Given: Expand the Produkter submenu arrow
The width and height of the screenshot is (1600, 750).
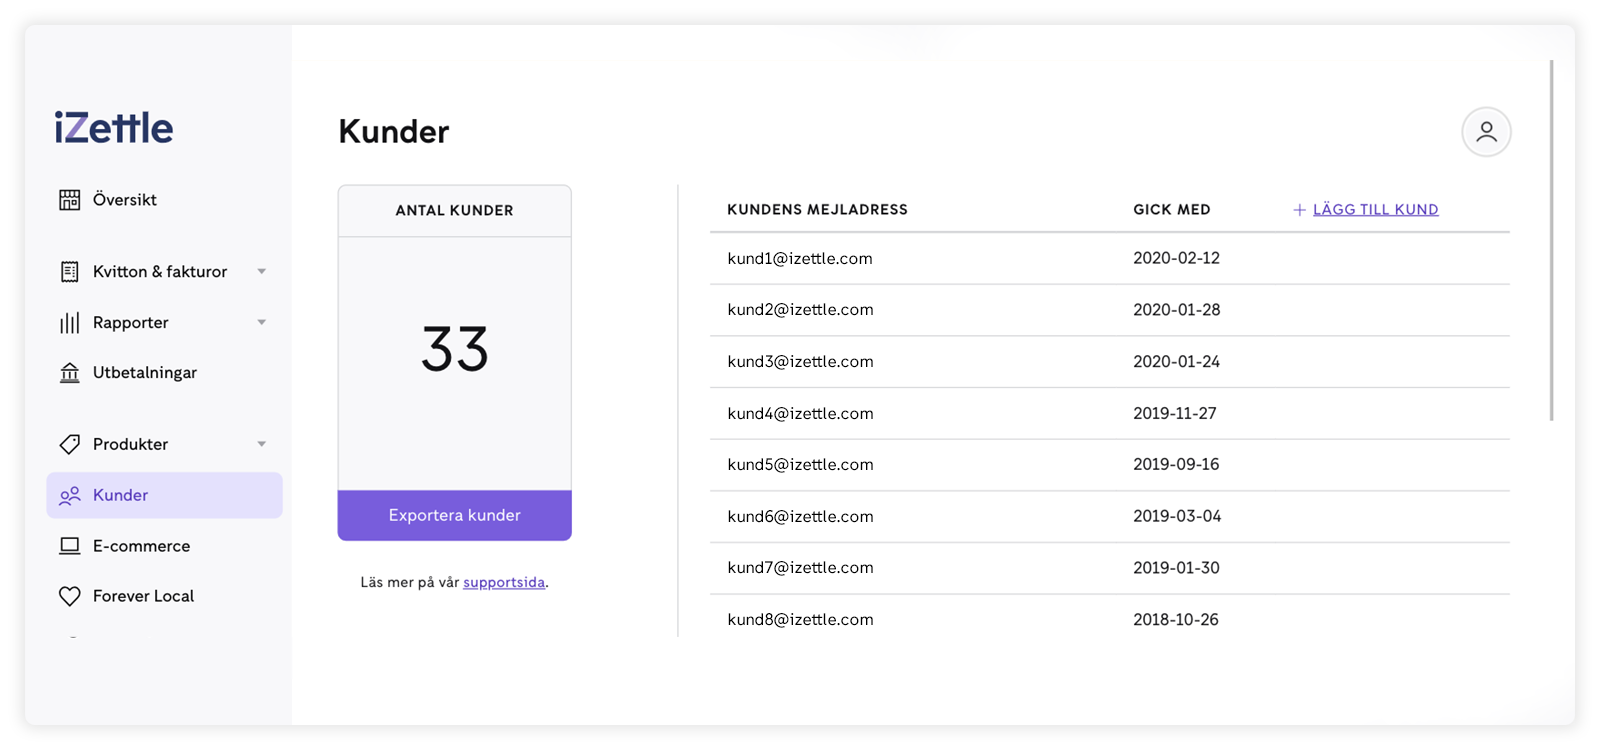Looking at the screenshot, I should (262, 444).
